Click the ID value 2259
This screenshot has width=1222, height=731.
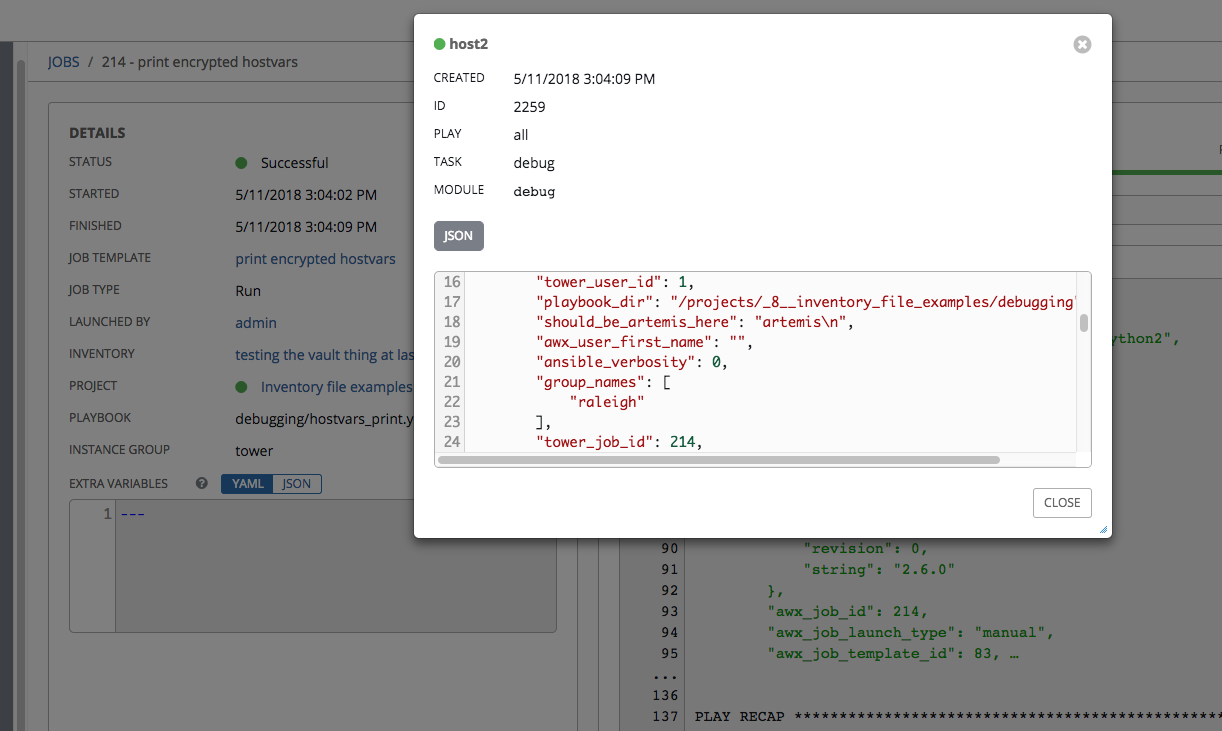(x=530, y=107)
